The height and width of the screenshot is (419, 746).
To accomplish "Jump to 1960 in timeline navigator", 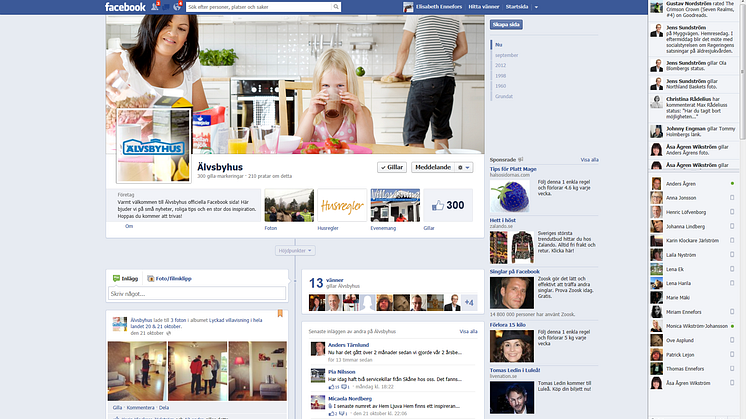I will pyautogui.click(x=500, y=86).
